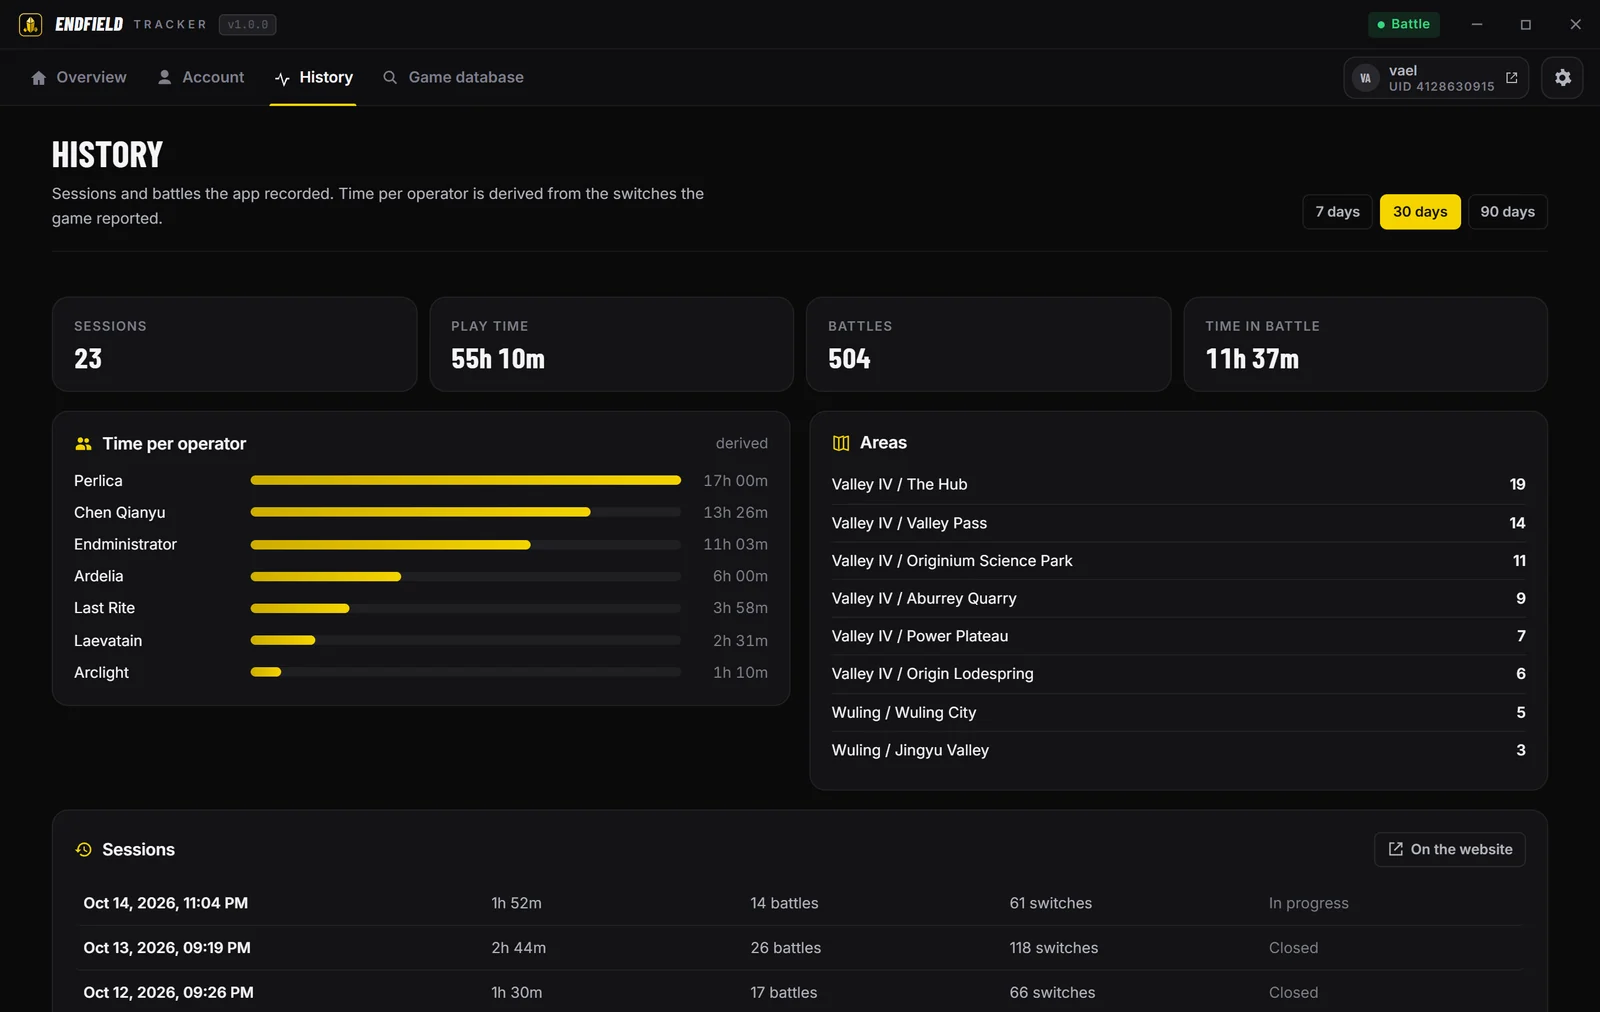Click the Endfield Tracker app logo icon
Image resolution: width=1600 pixels, height=1012 pixels.
click(30, 24)
